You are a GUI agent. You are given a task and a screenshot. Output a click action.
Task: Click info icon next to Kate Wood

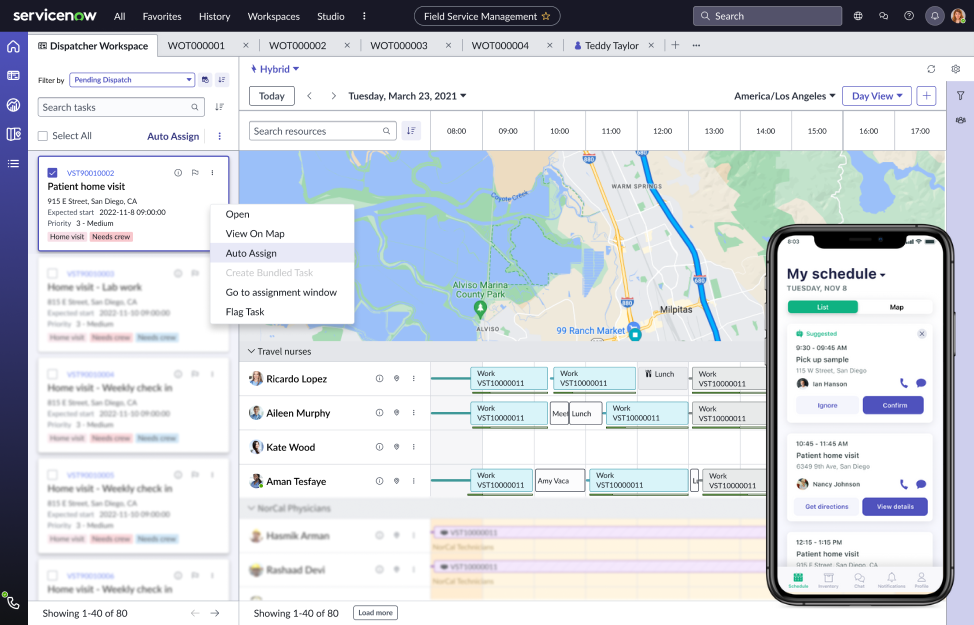(379, 447)
